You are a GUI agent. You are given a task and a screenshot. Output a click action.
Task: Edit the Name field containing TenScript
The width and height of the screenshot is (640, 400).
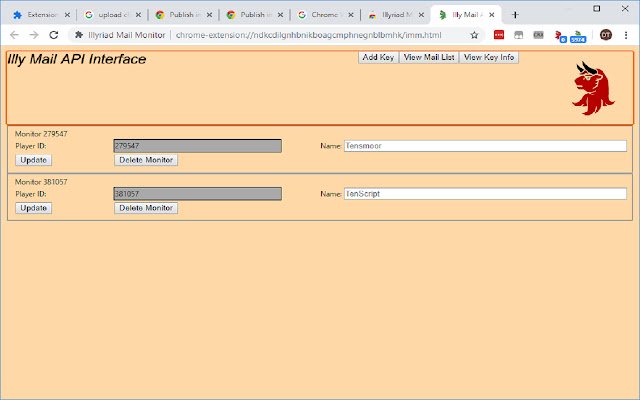tap(485, 194)
